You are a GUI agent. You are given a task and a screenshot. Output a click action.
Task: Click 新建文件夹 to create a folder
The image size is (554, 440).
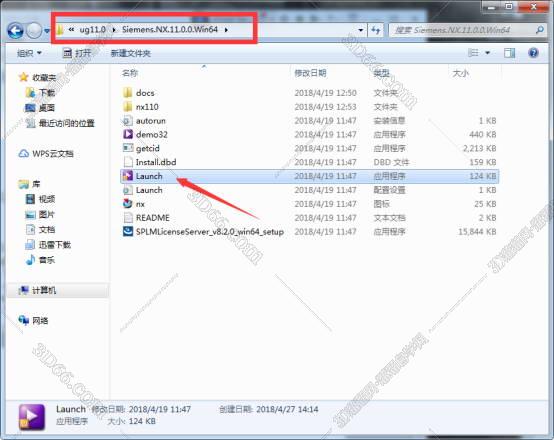tap(131, 53)
